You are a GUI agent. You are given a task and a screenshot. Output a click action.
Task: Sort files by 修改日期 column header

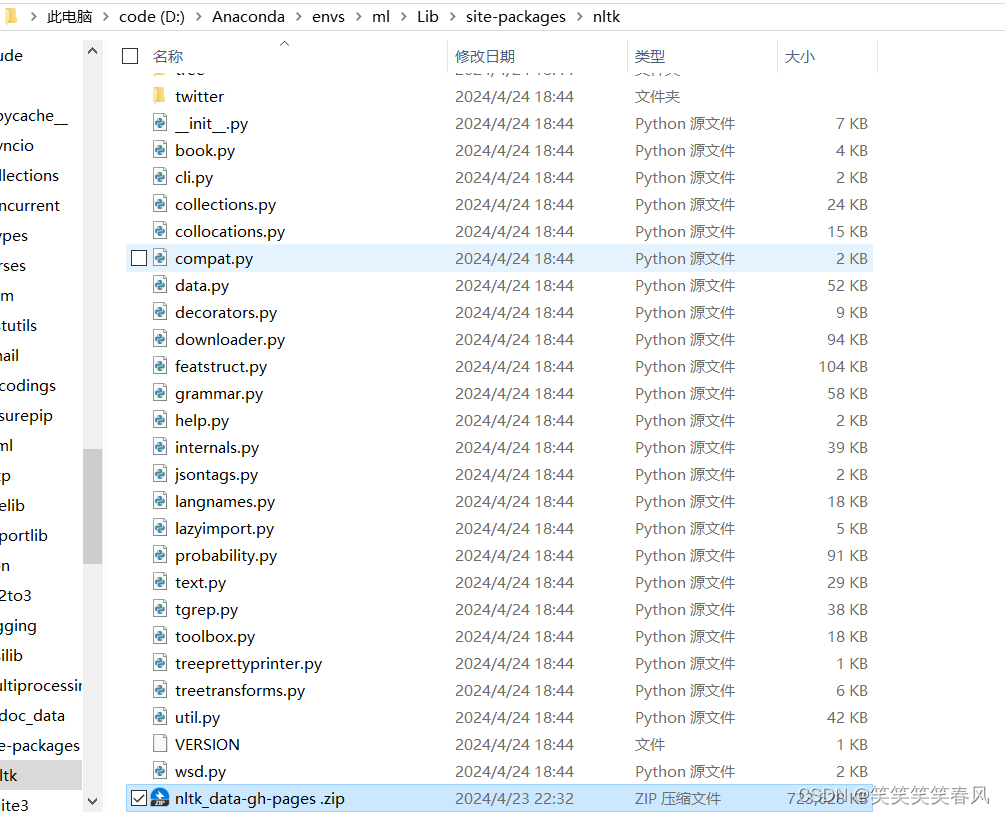tap(485, 56)
